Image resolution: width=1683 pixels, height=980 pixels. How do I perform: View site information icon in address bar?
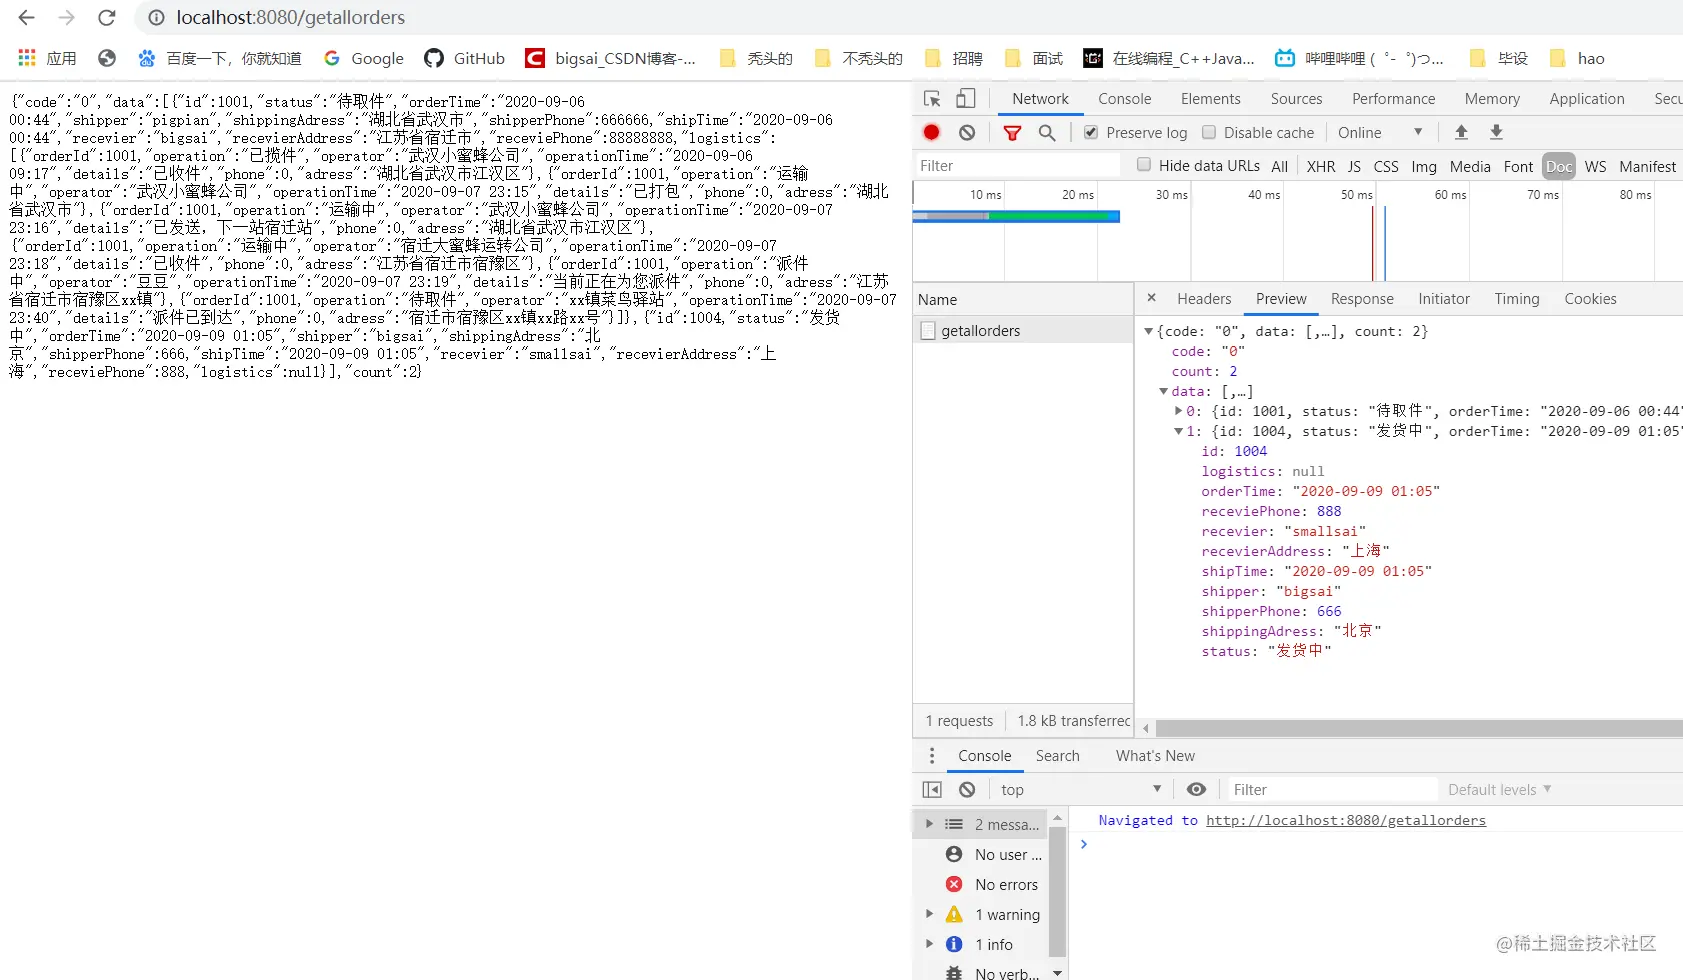click(x=156, y=18)
